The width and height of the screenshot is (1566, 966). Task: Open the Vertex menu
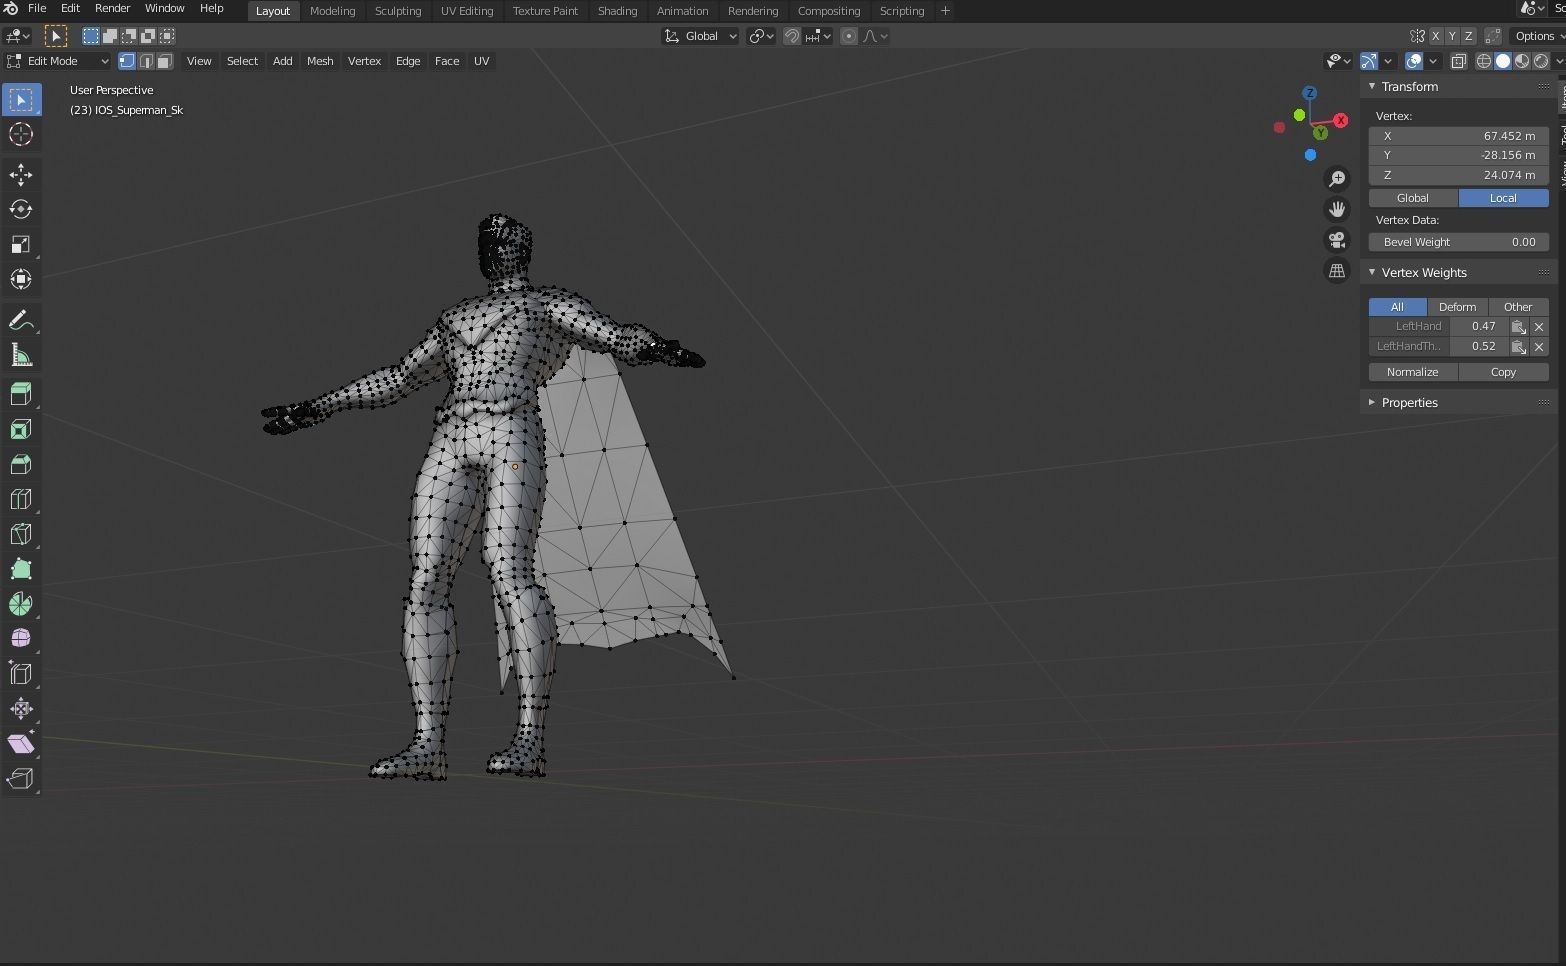pos(364,61)
